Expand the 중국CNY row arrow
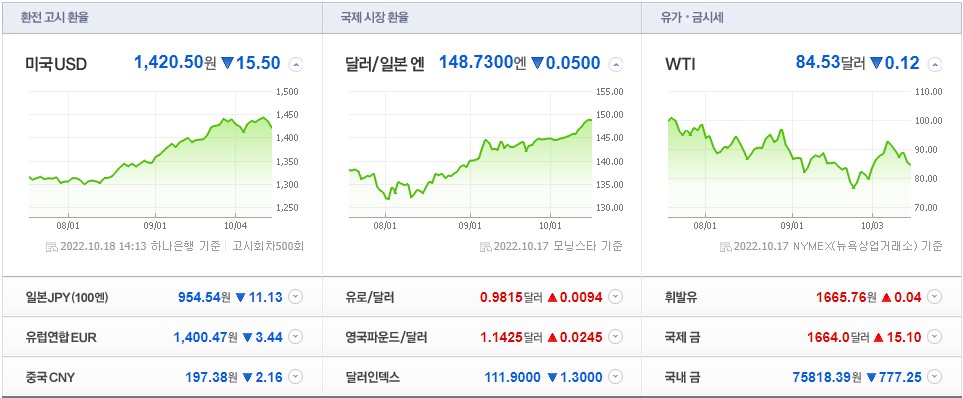Image resolution: width=963 pixels, height=398 pixels. coord(295,377)
